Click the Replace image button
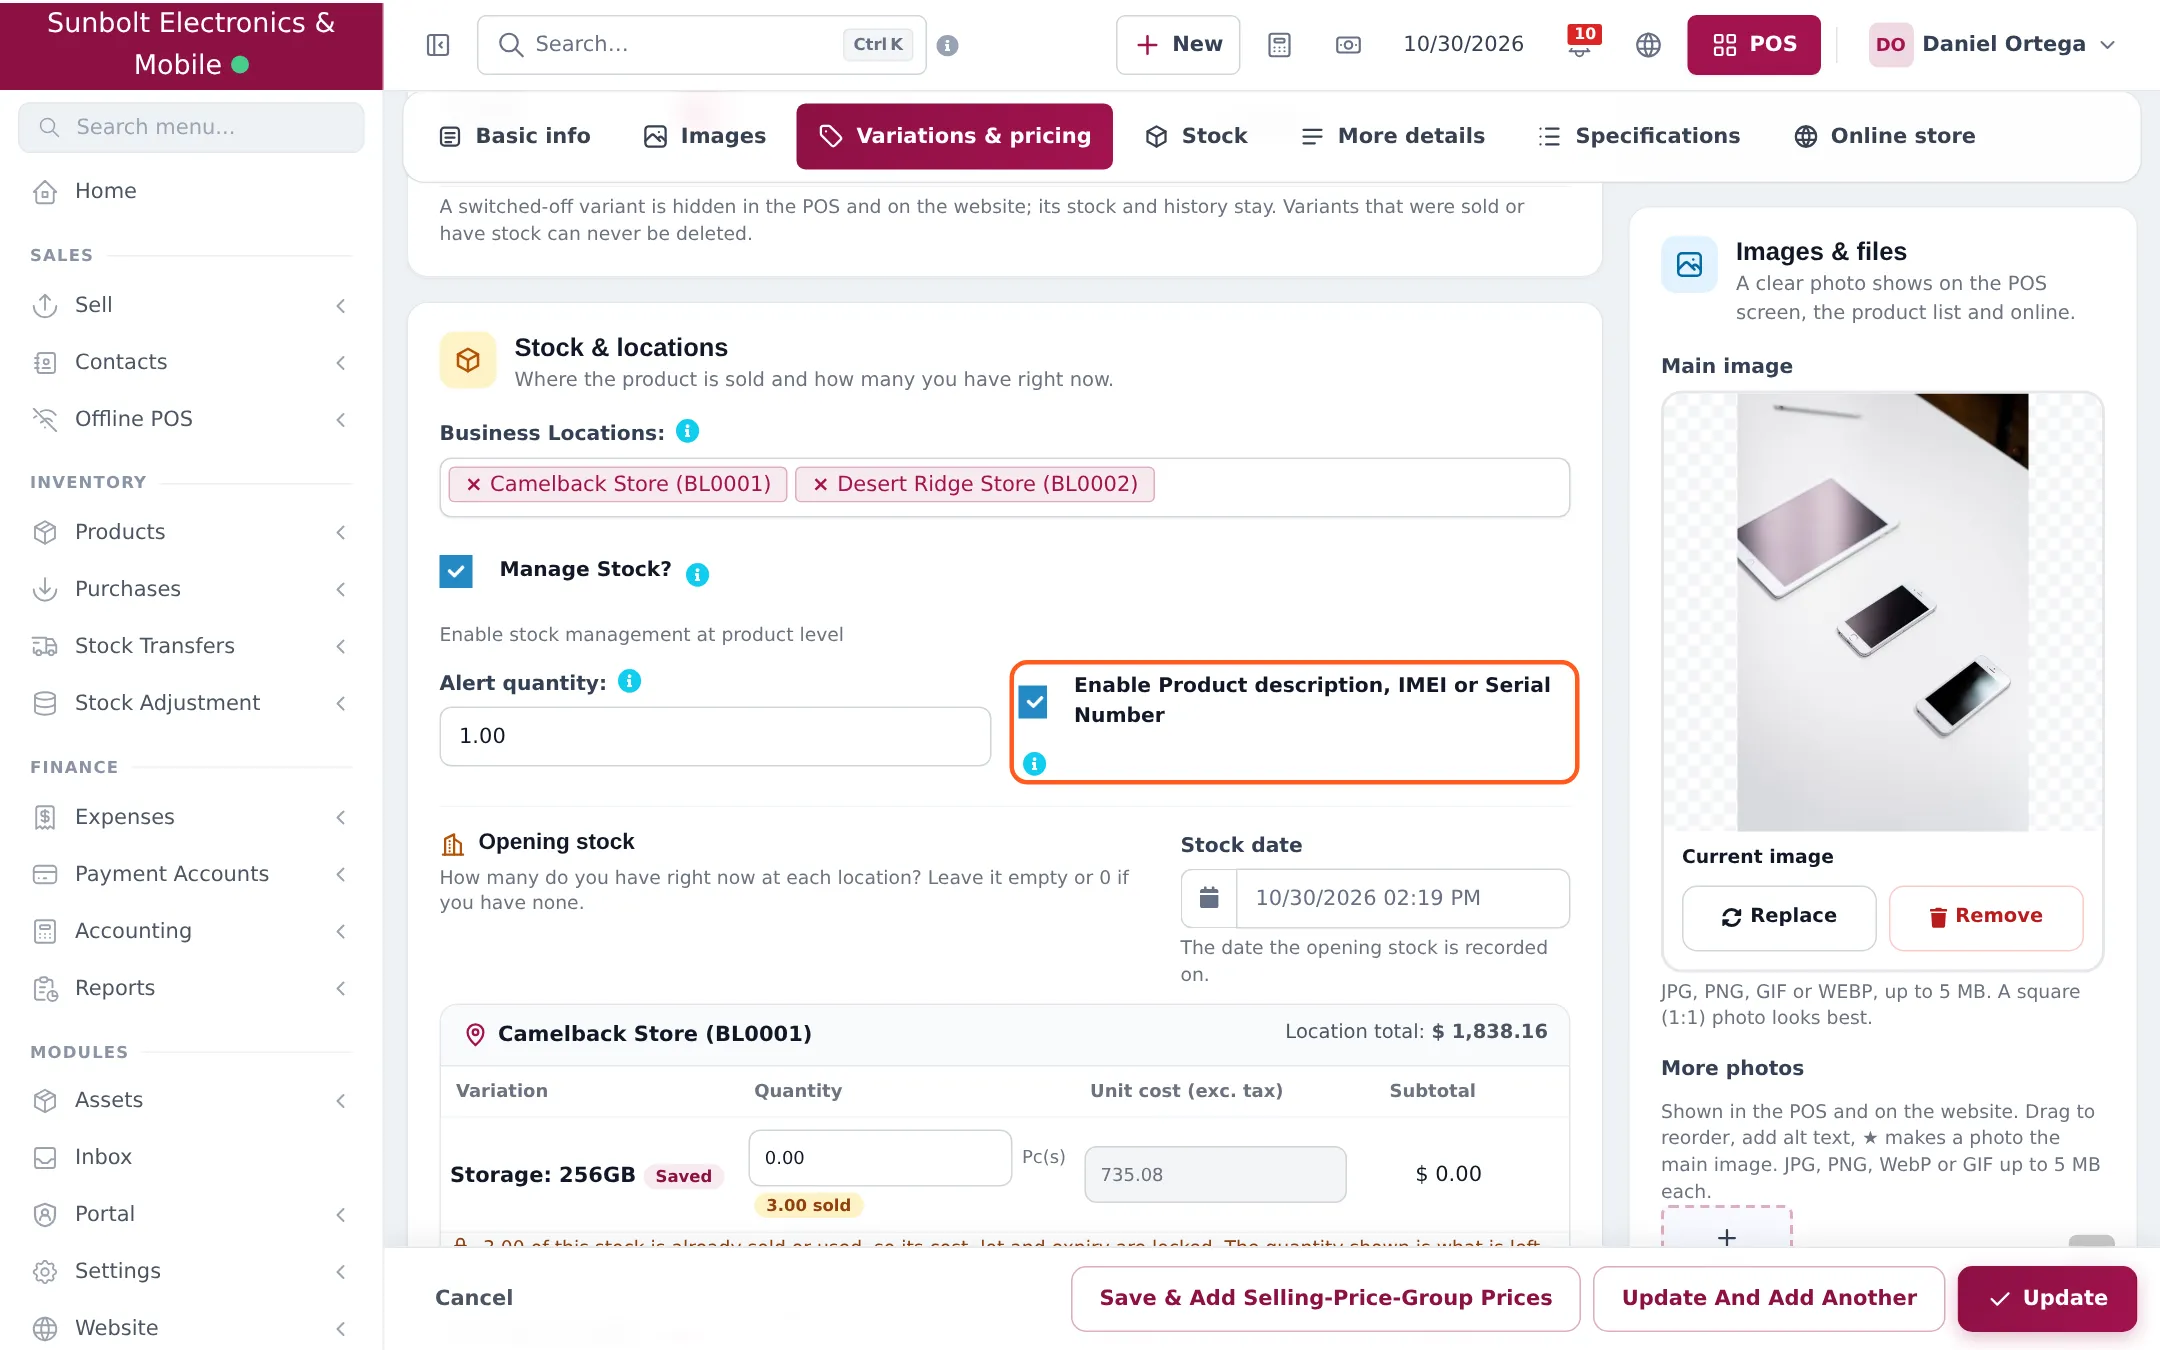The height and width of the screenshot is (1350, 2160). pyautogui.click(x=1779, y=917)
